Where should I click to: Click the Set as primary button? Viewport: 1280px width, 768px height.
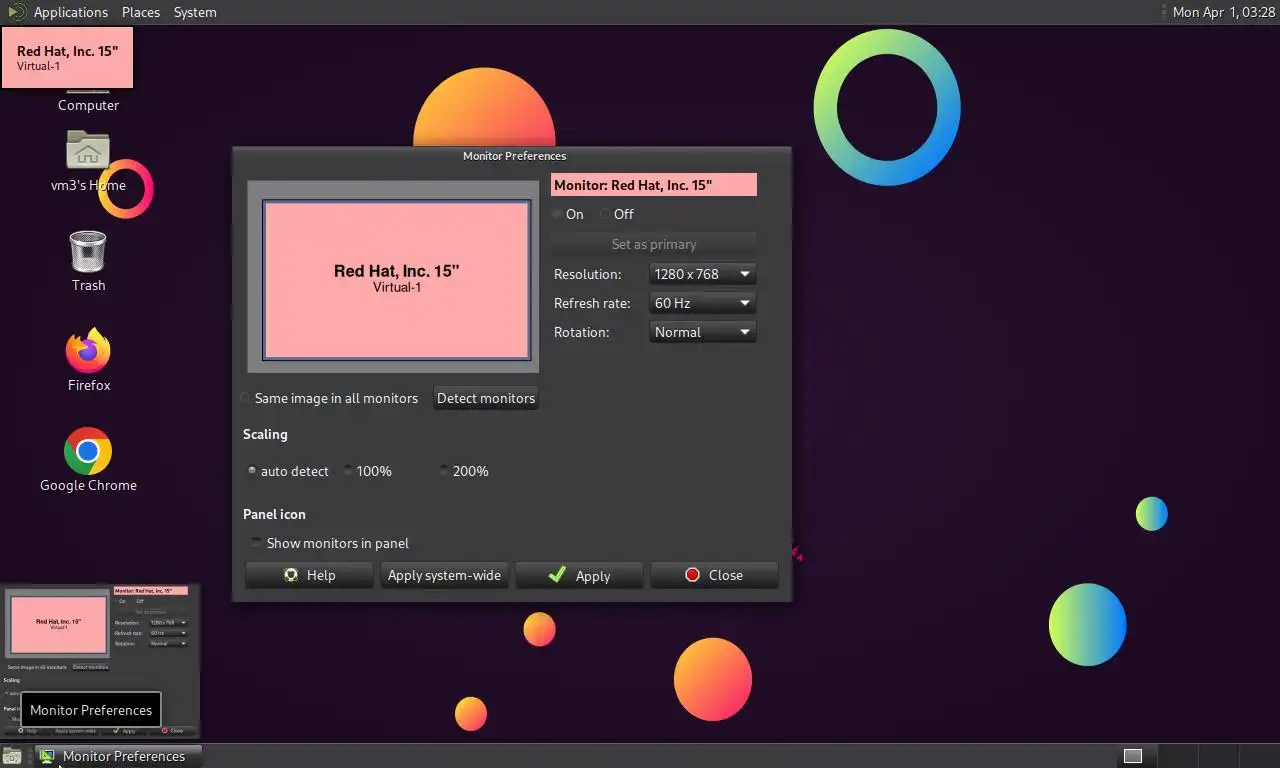(654, 244)
